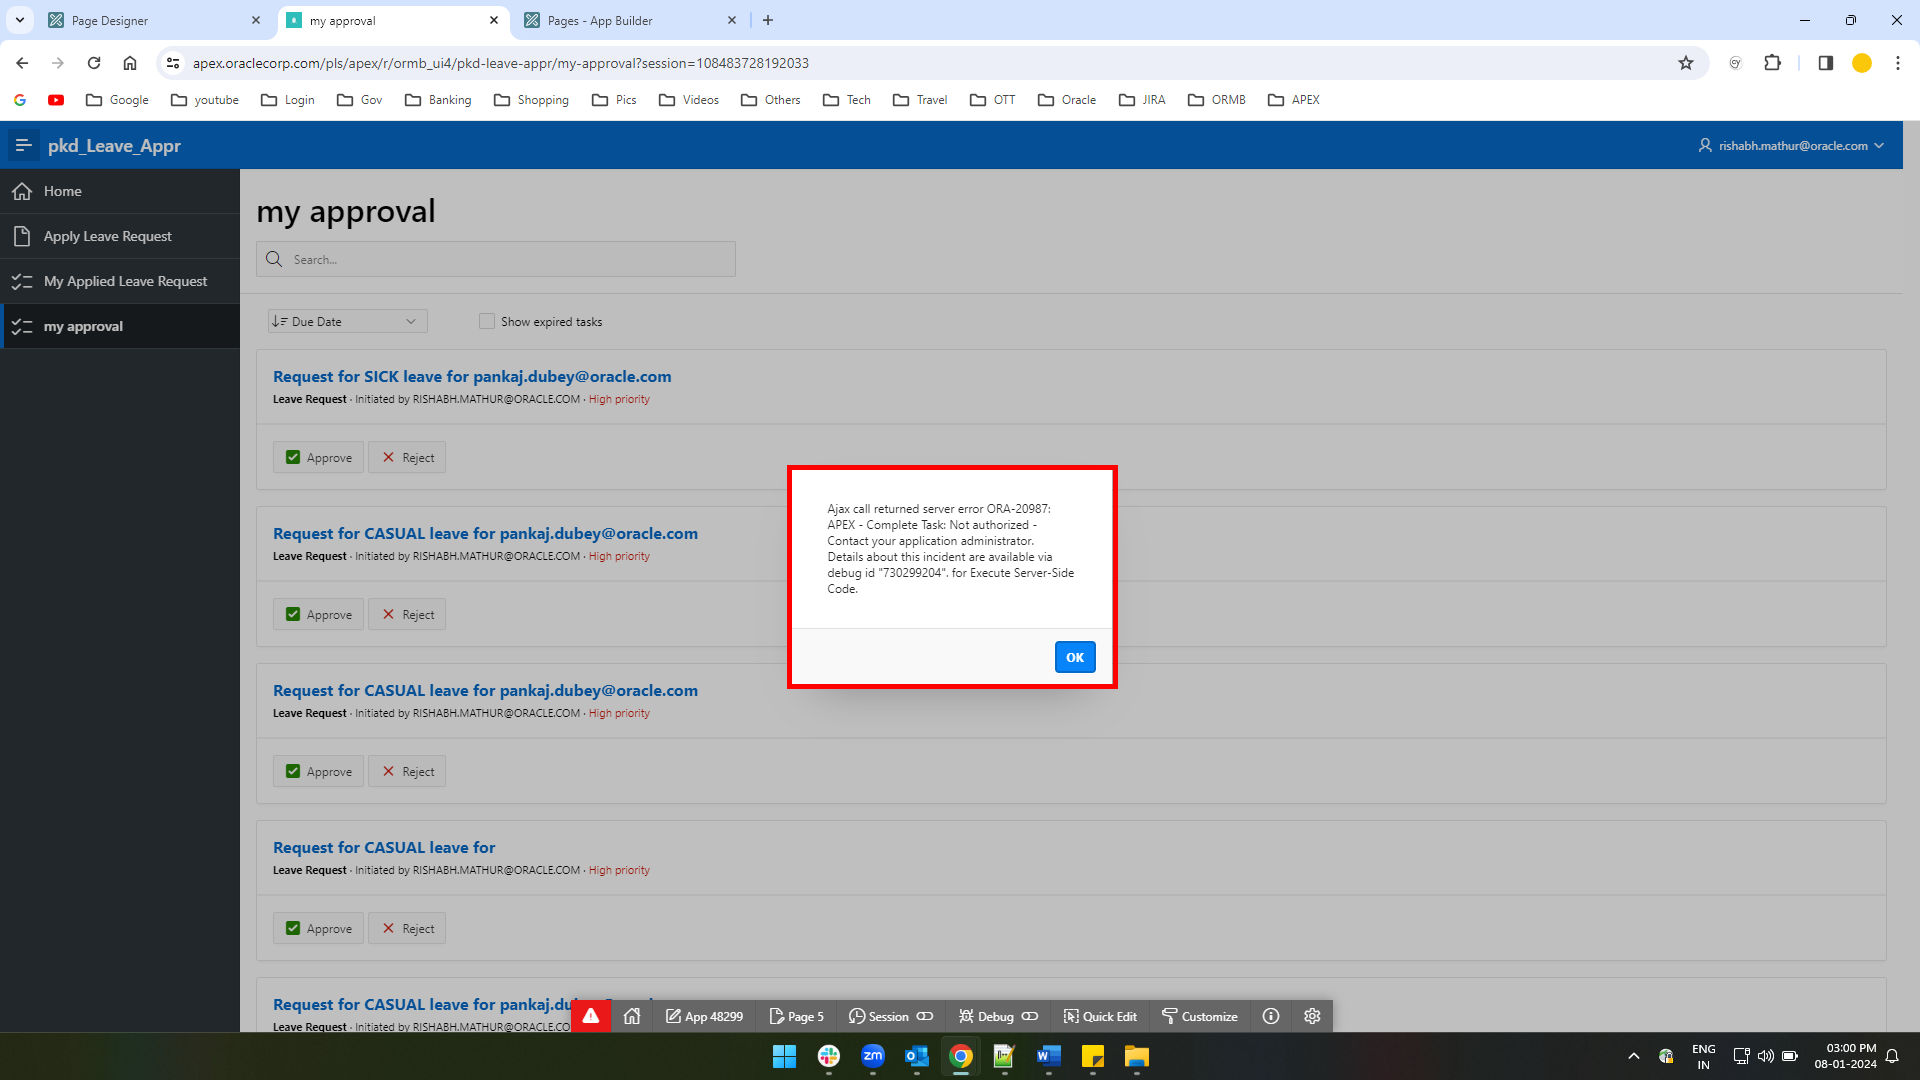This screenshot has width=1920, height=1080.
Task: Enable Show expired tasks
Action: coord(487,321)
